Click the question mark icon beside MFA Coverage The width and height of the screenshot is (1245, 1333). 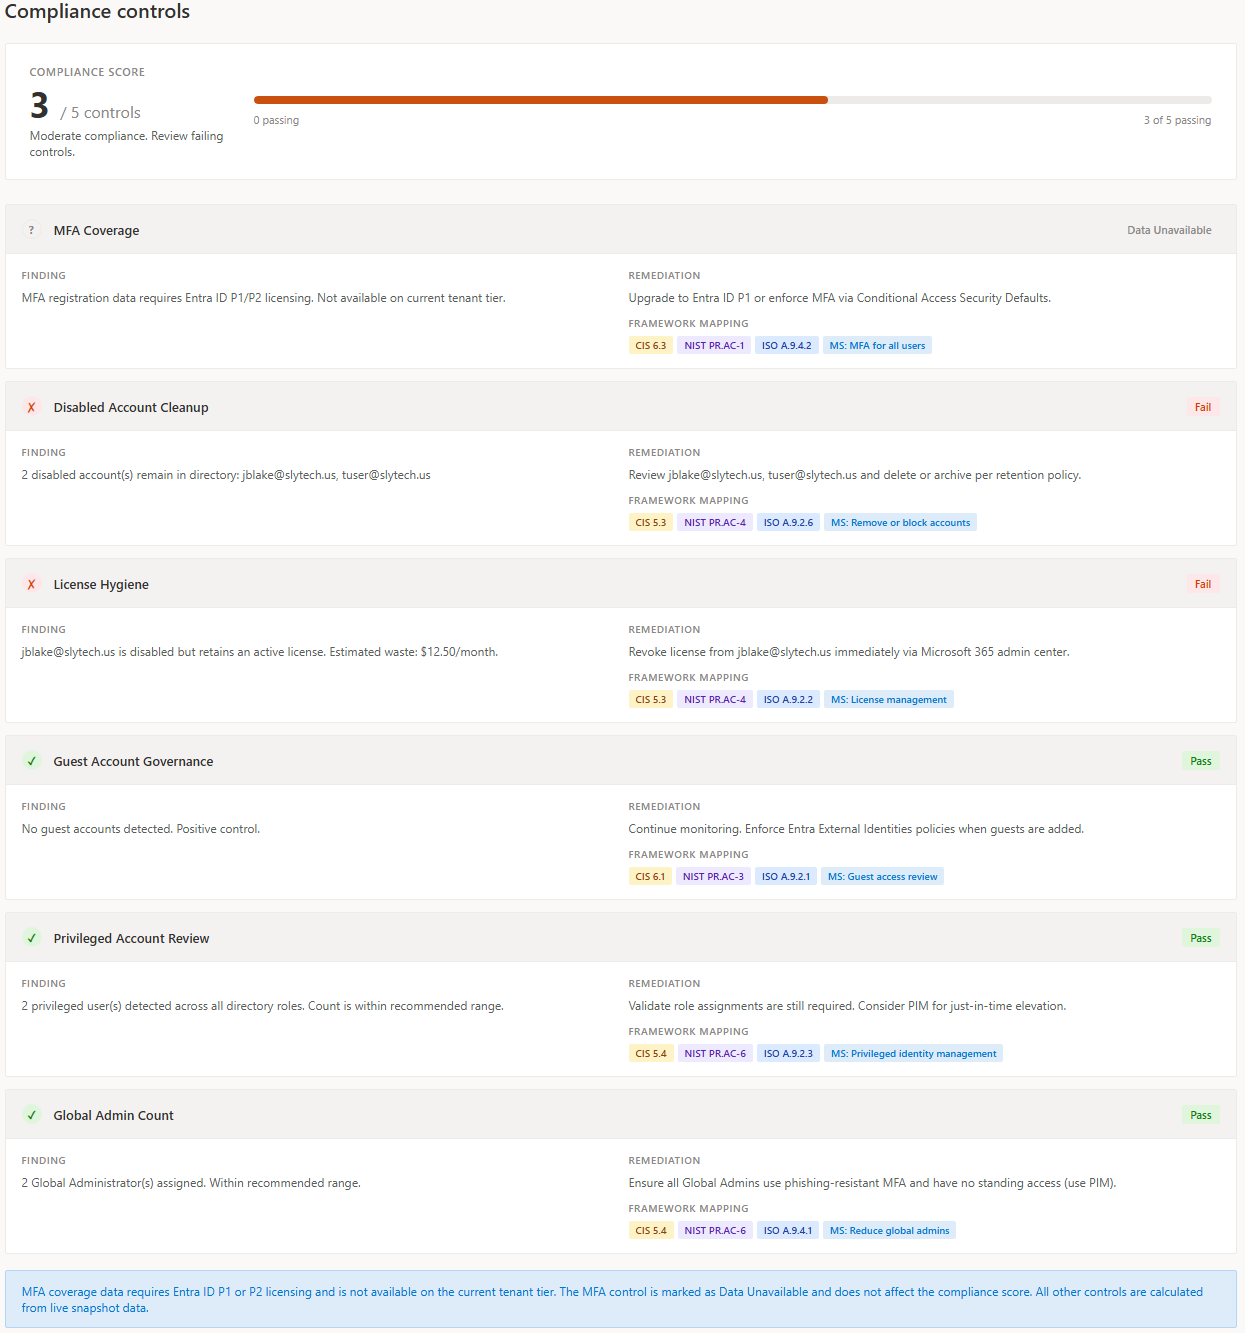point(31,230)
